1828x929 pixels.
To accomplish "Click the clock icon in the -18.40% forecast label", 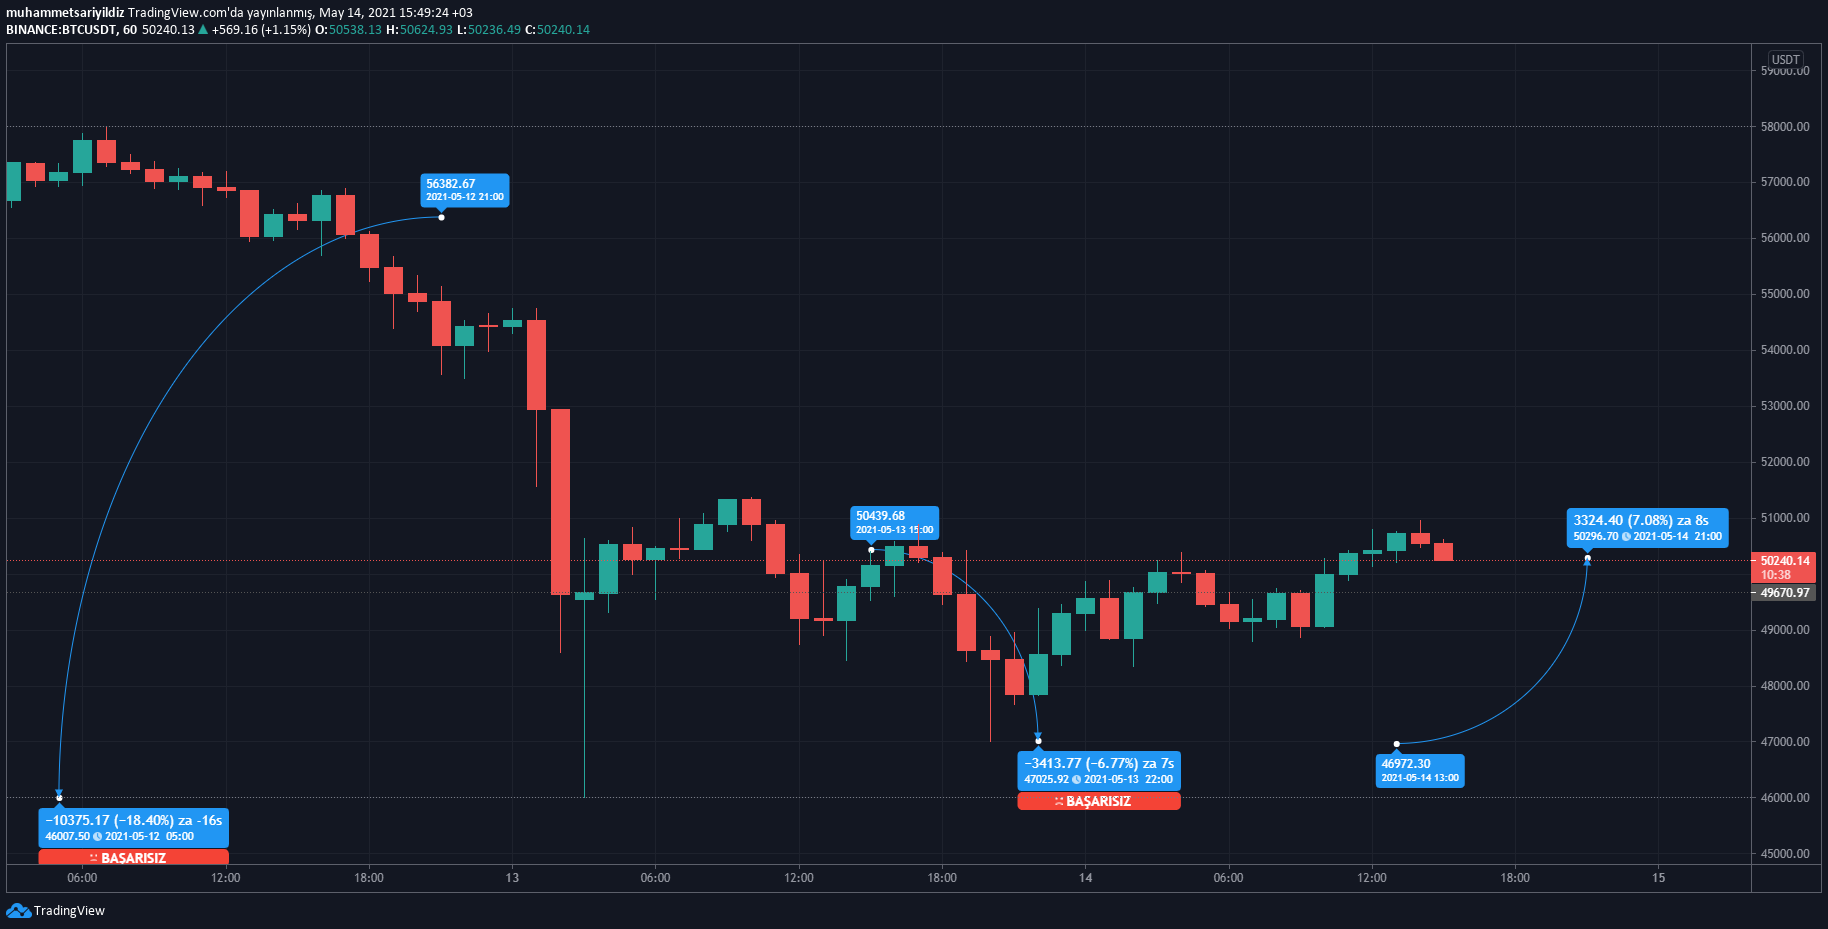I will [x=98, y=836].
